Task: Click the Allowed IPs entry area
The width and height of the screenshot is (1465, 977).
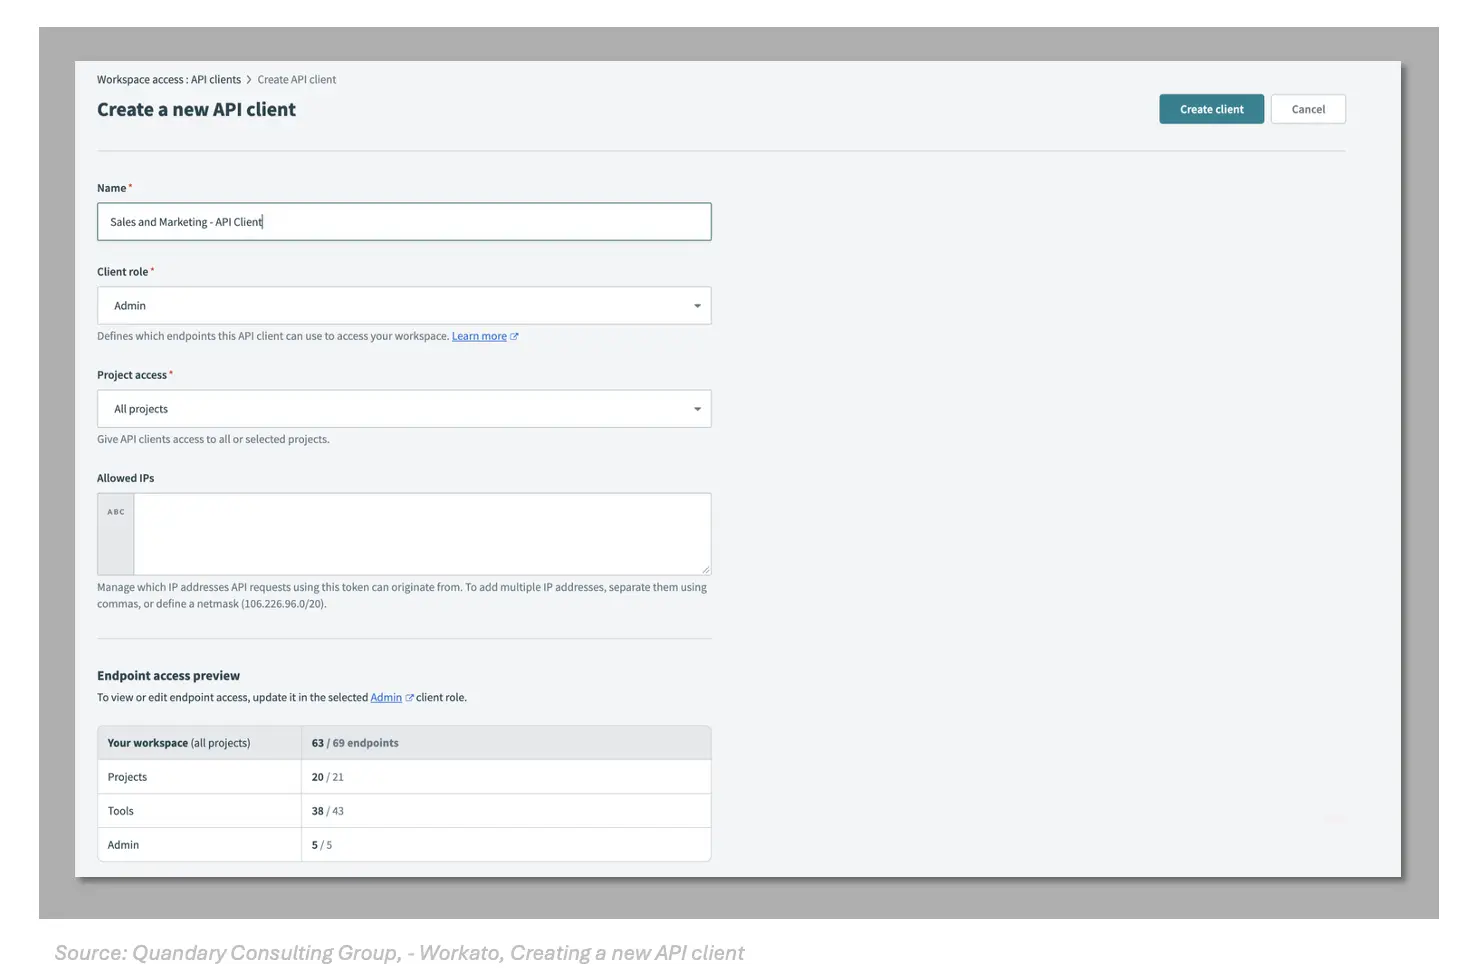Action: coord(420,533)
